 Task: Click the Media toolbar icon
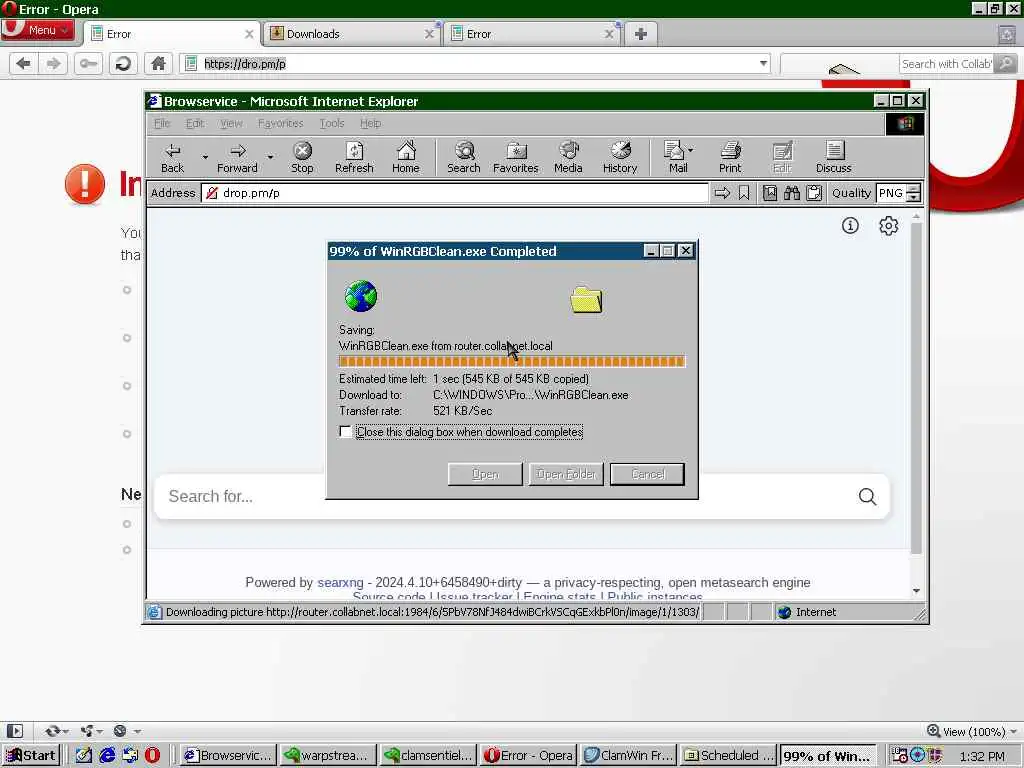[568, 157]
